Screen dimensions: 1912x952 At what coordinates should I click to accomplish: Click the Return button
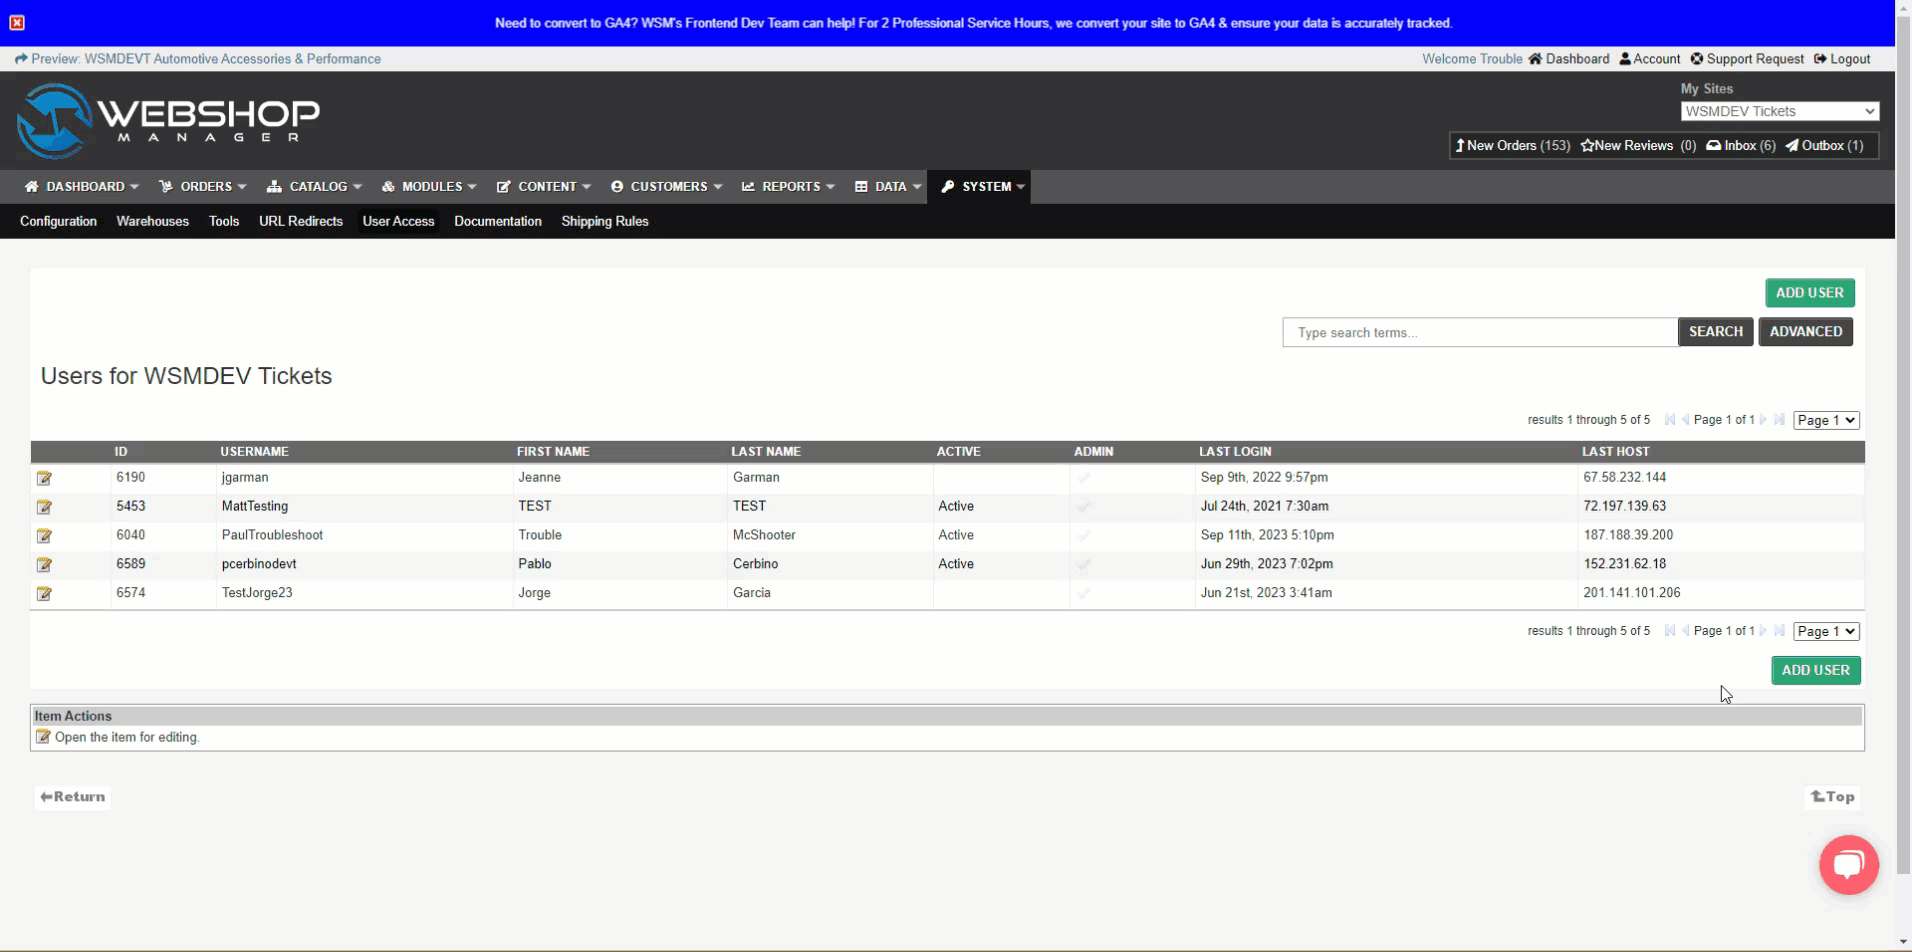[72, 797]
